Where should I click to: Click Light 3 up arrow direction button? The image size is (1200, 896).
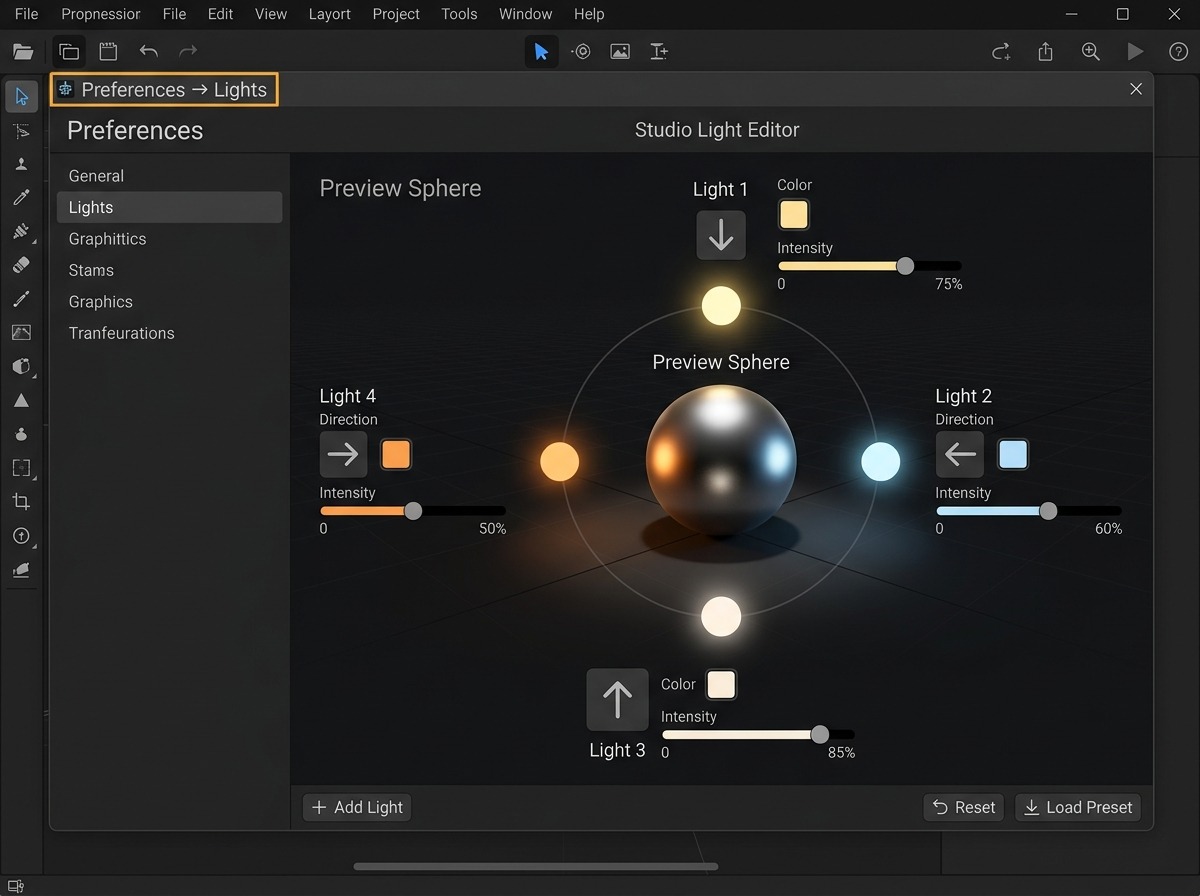coord(617,699)
